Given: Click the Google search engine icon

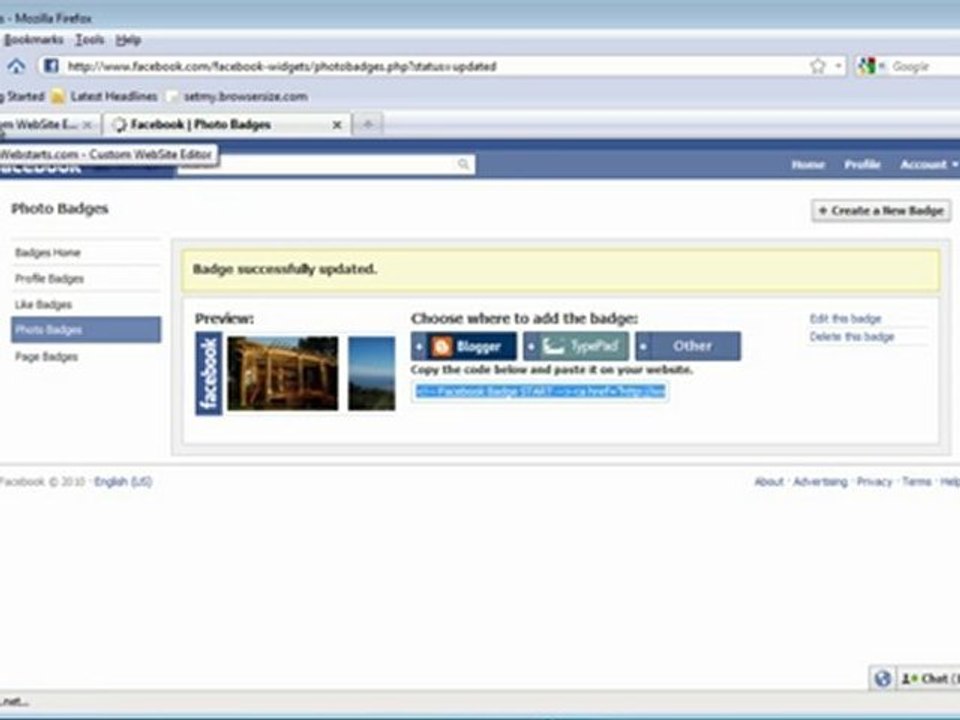Looking at the screenshot, I should coord(866,66).
